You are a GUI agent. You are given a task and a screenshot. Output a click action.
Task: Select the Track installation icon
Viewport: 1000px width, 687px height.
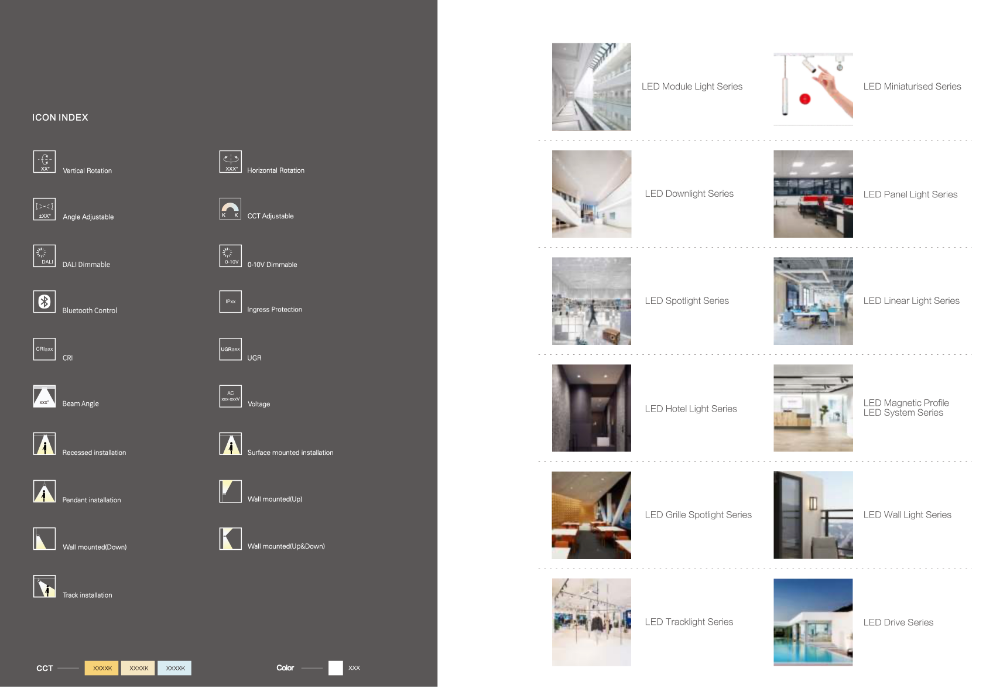pos(45,586)
